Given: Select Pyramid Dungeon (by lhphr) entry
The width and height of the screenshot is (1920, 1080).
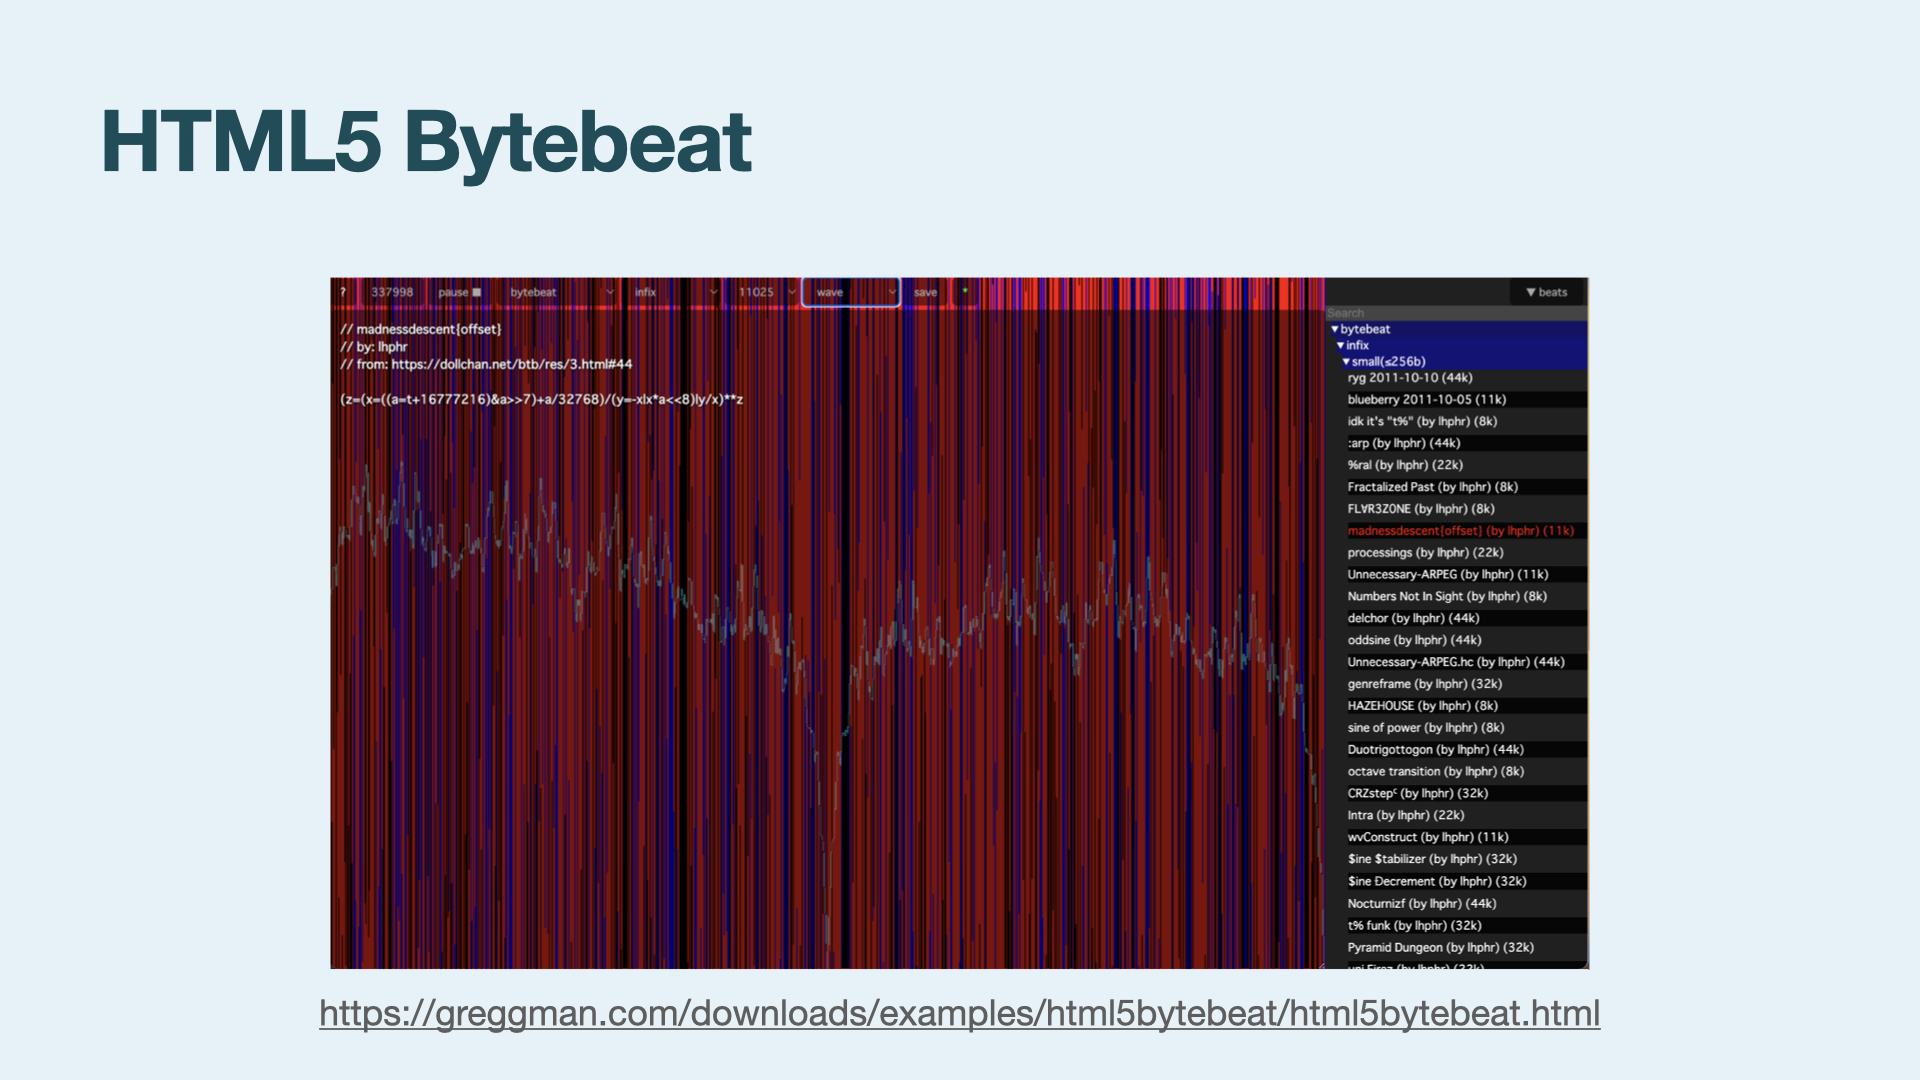Looking at the screenshot, I should [1440, 947].
